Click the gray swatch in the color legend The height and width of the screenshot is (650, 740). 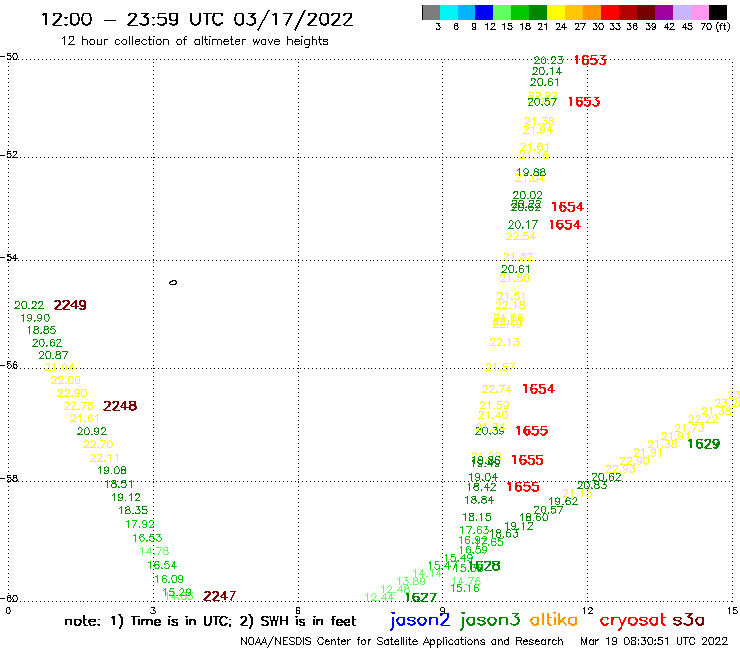tap(431, 12)
